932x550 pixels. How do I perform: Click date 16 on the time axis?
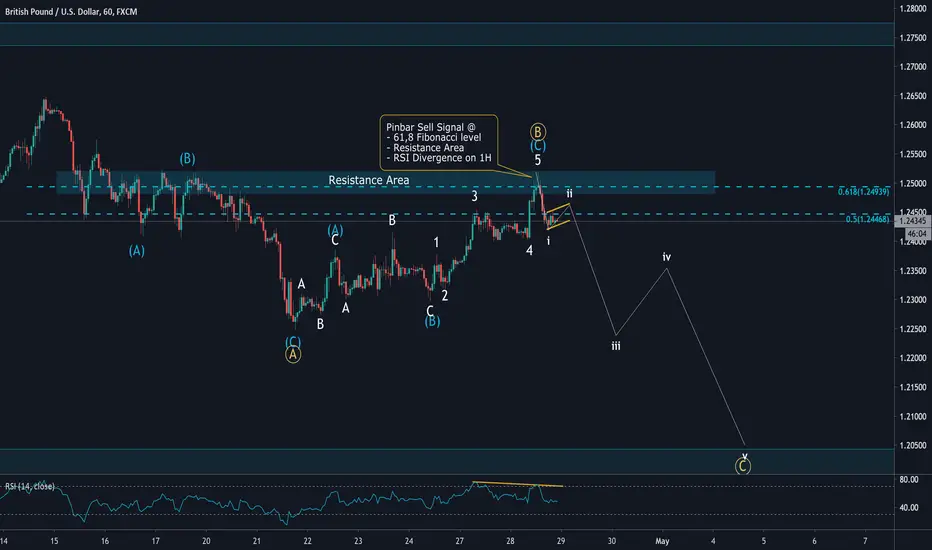[105, 542]
